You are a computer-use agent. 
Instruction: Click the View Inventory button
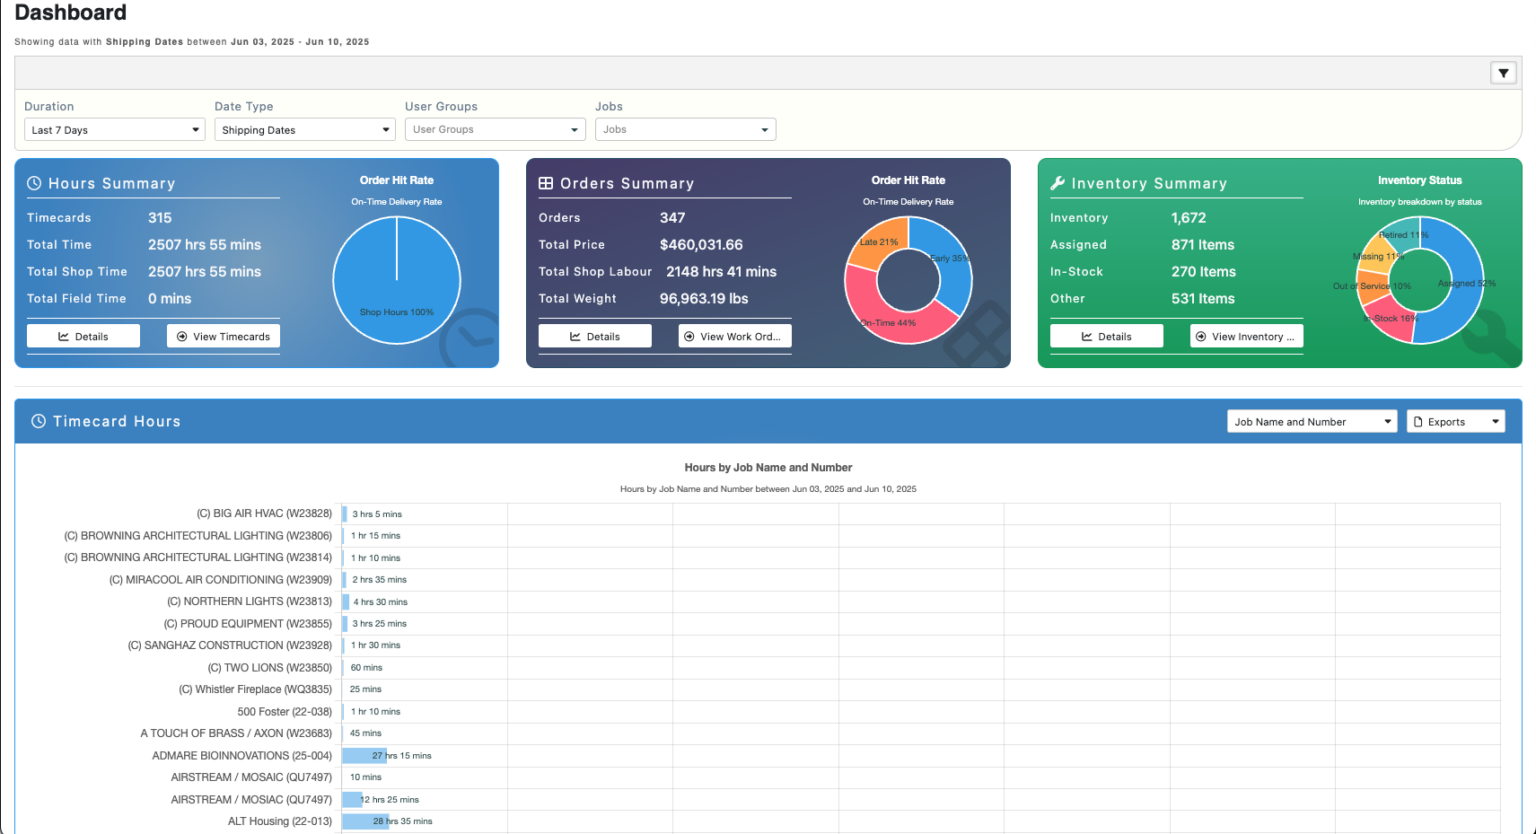pos(1246,336)
